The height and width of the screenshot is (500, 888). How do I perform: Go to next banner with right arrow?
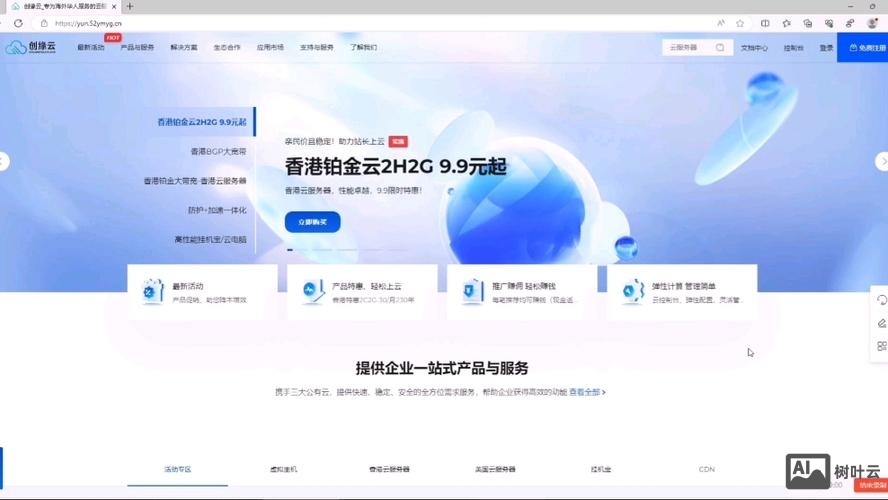(882, 161)
